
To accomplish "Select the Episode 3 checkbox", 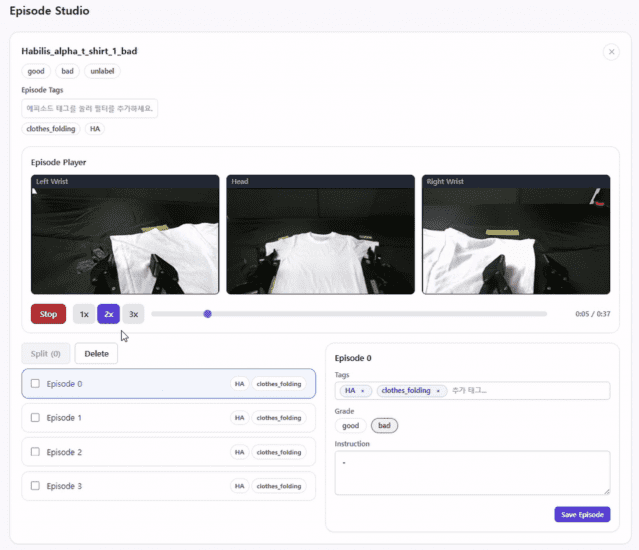I will coord(36,486).
